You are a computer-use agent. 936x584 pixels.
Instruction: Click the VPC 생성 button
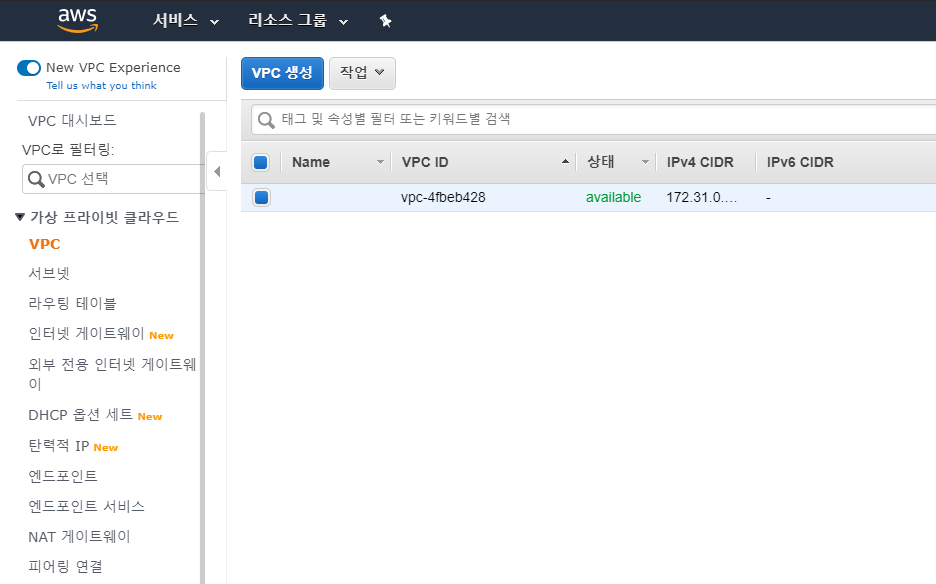click(282, 73)
